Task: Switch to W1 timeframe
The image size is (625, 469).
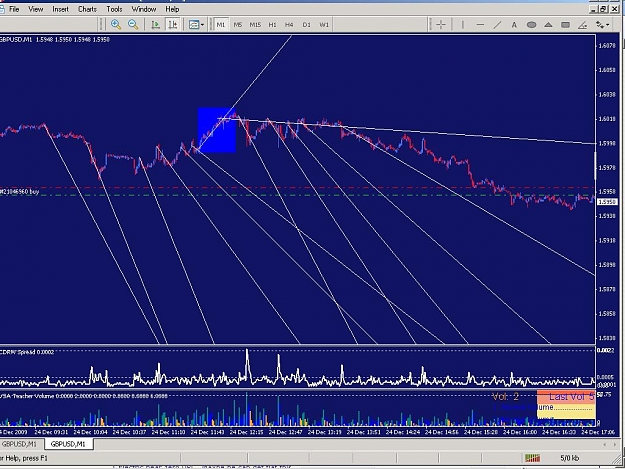Action: 324,25
